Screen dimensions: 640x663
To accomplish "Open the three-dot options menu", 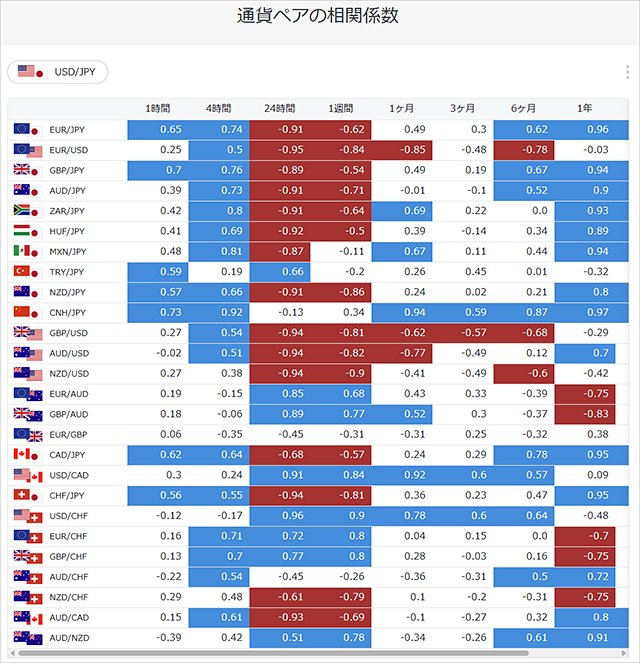I will (x=627, y=72).
